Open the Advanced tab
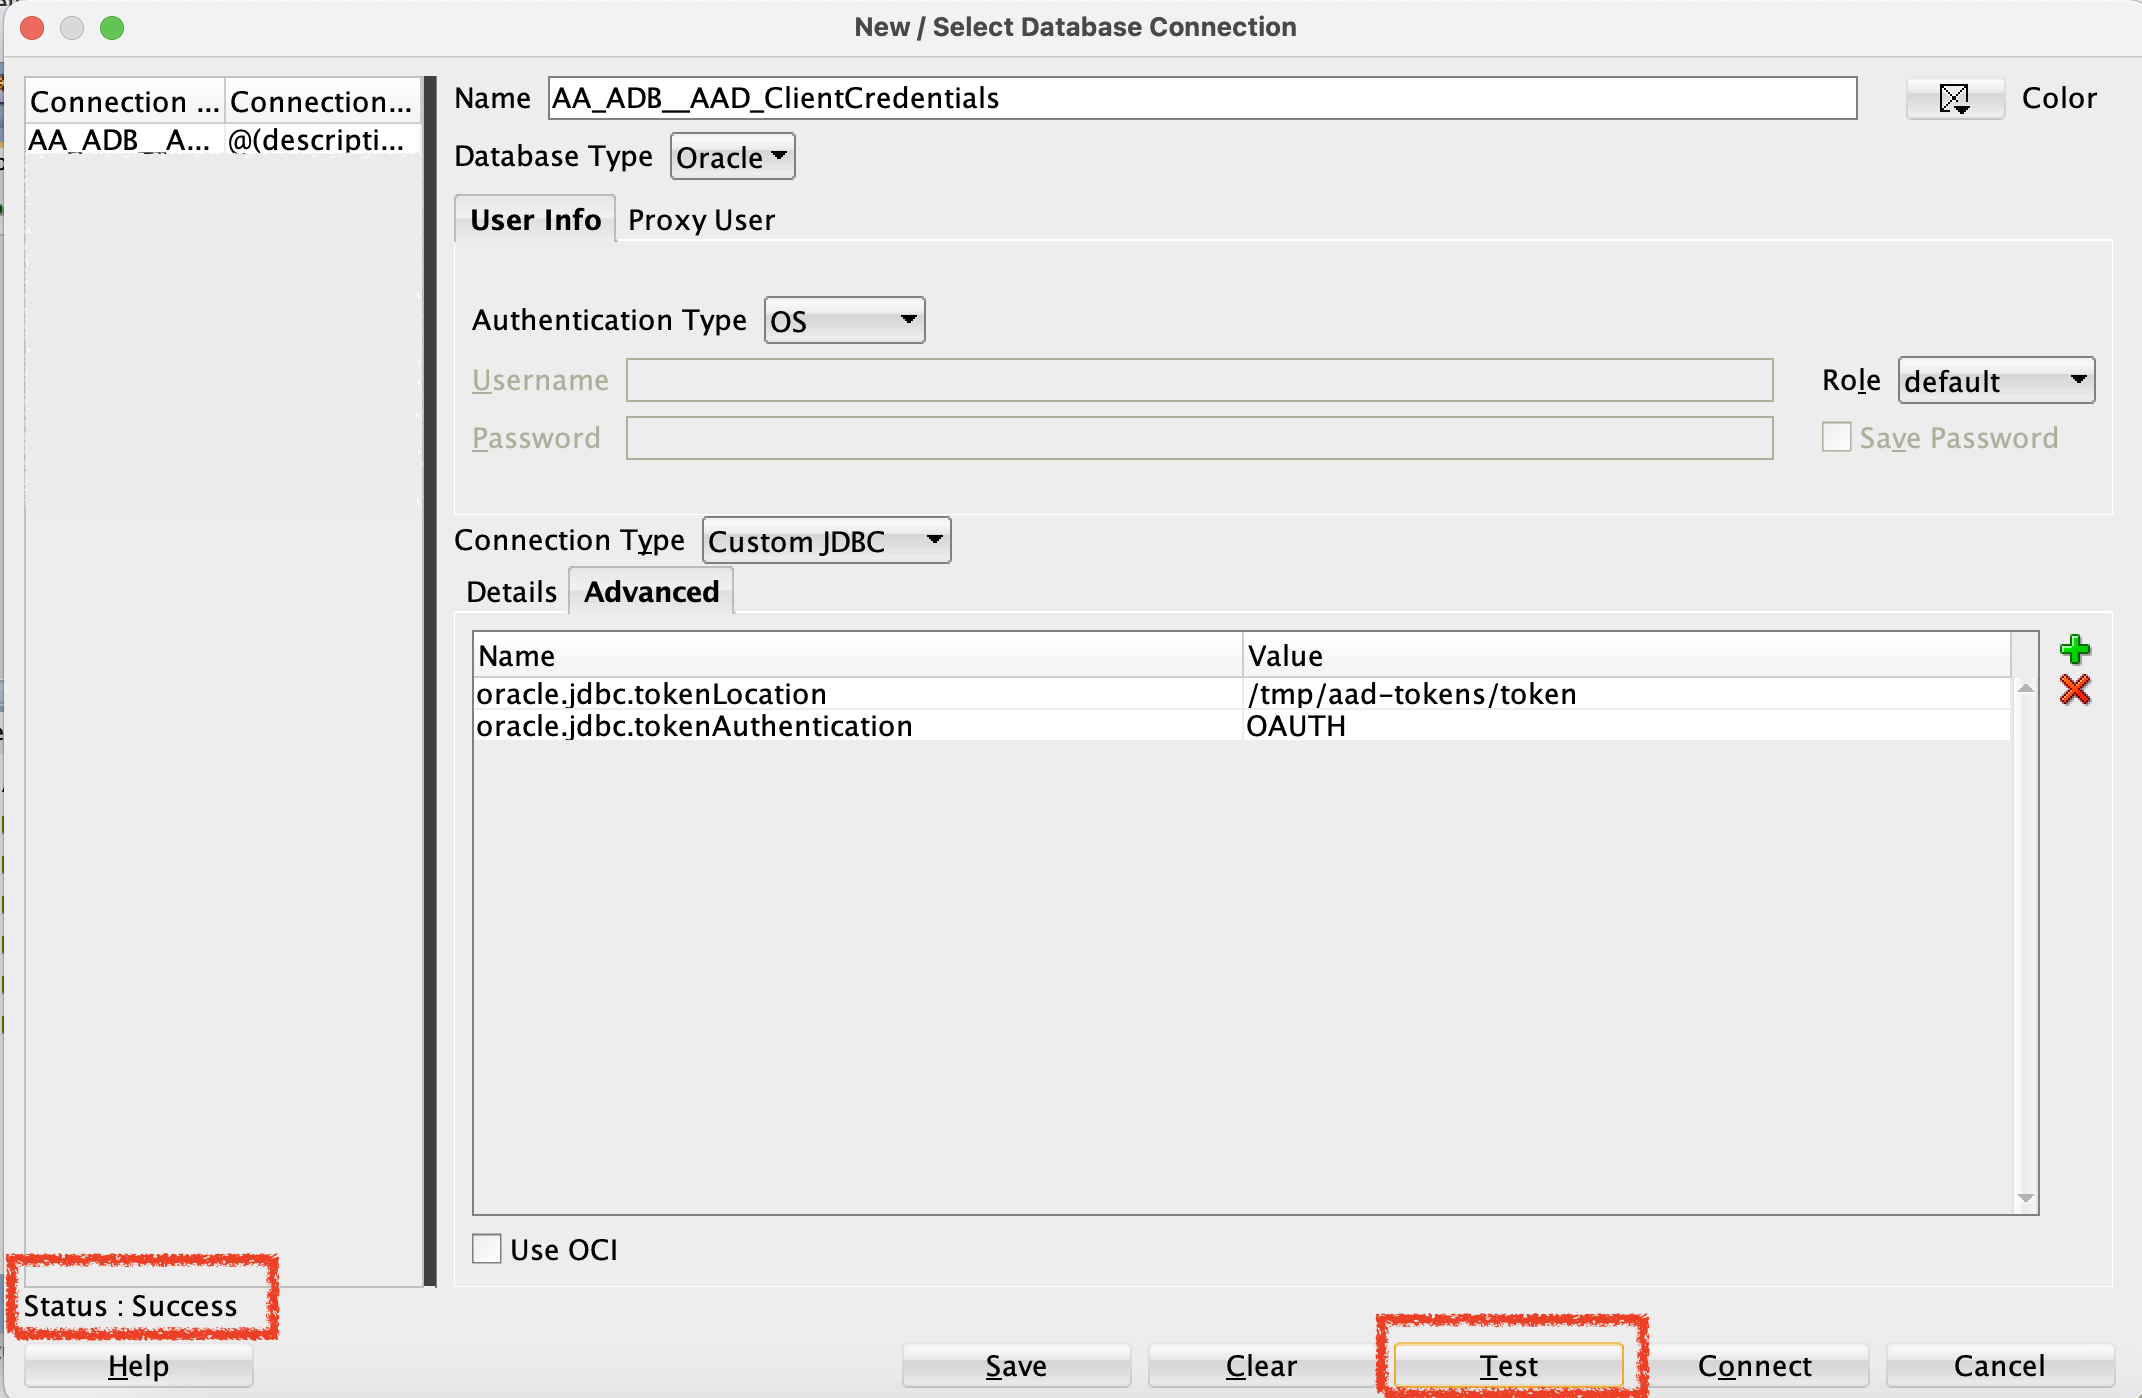 point(651,591)
